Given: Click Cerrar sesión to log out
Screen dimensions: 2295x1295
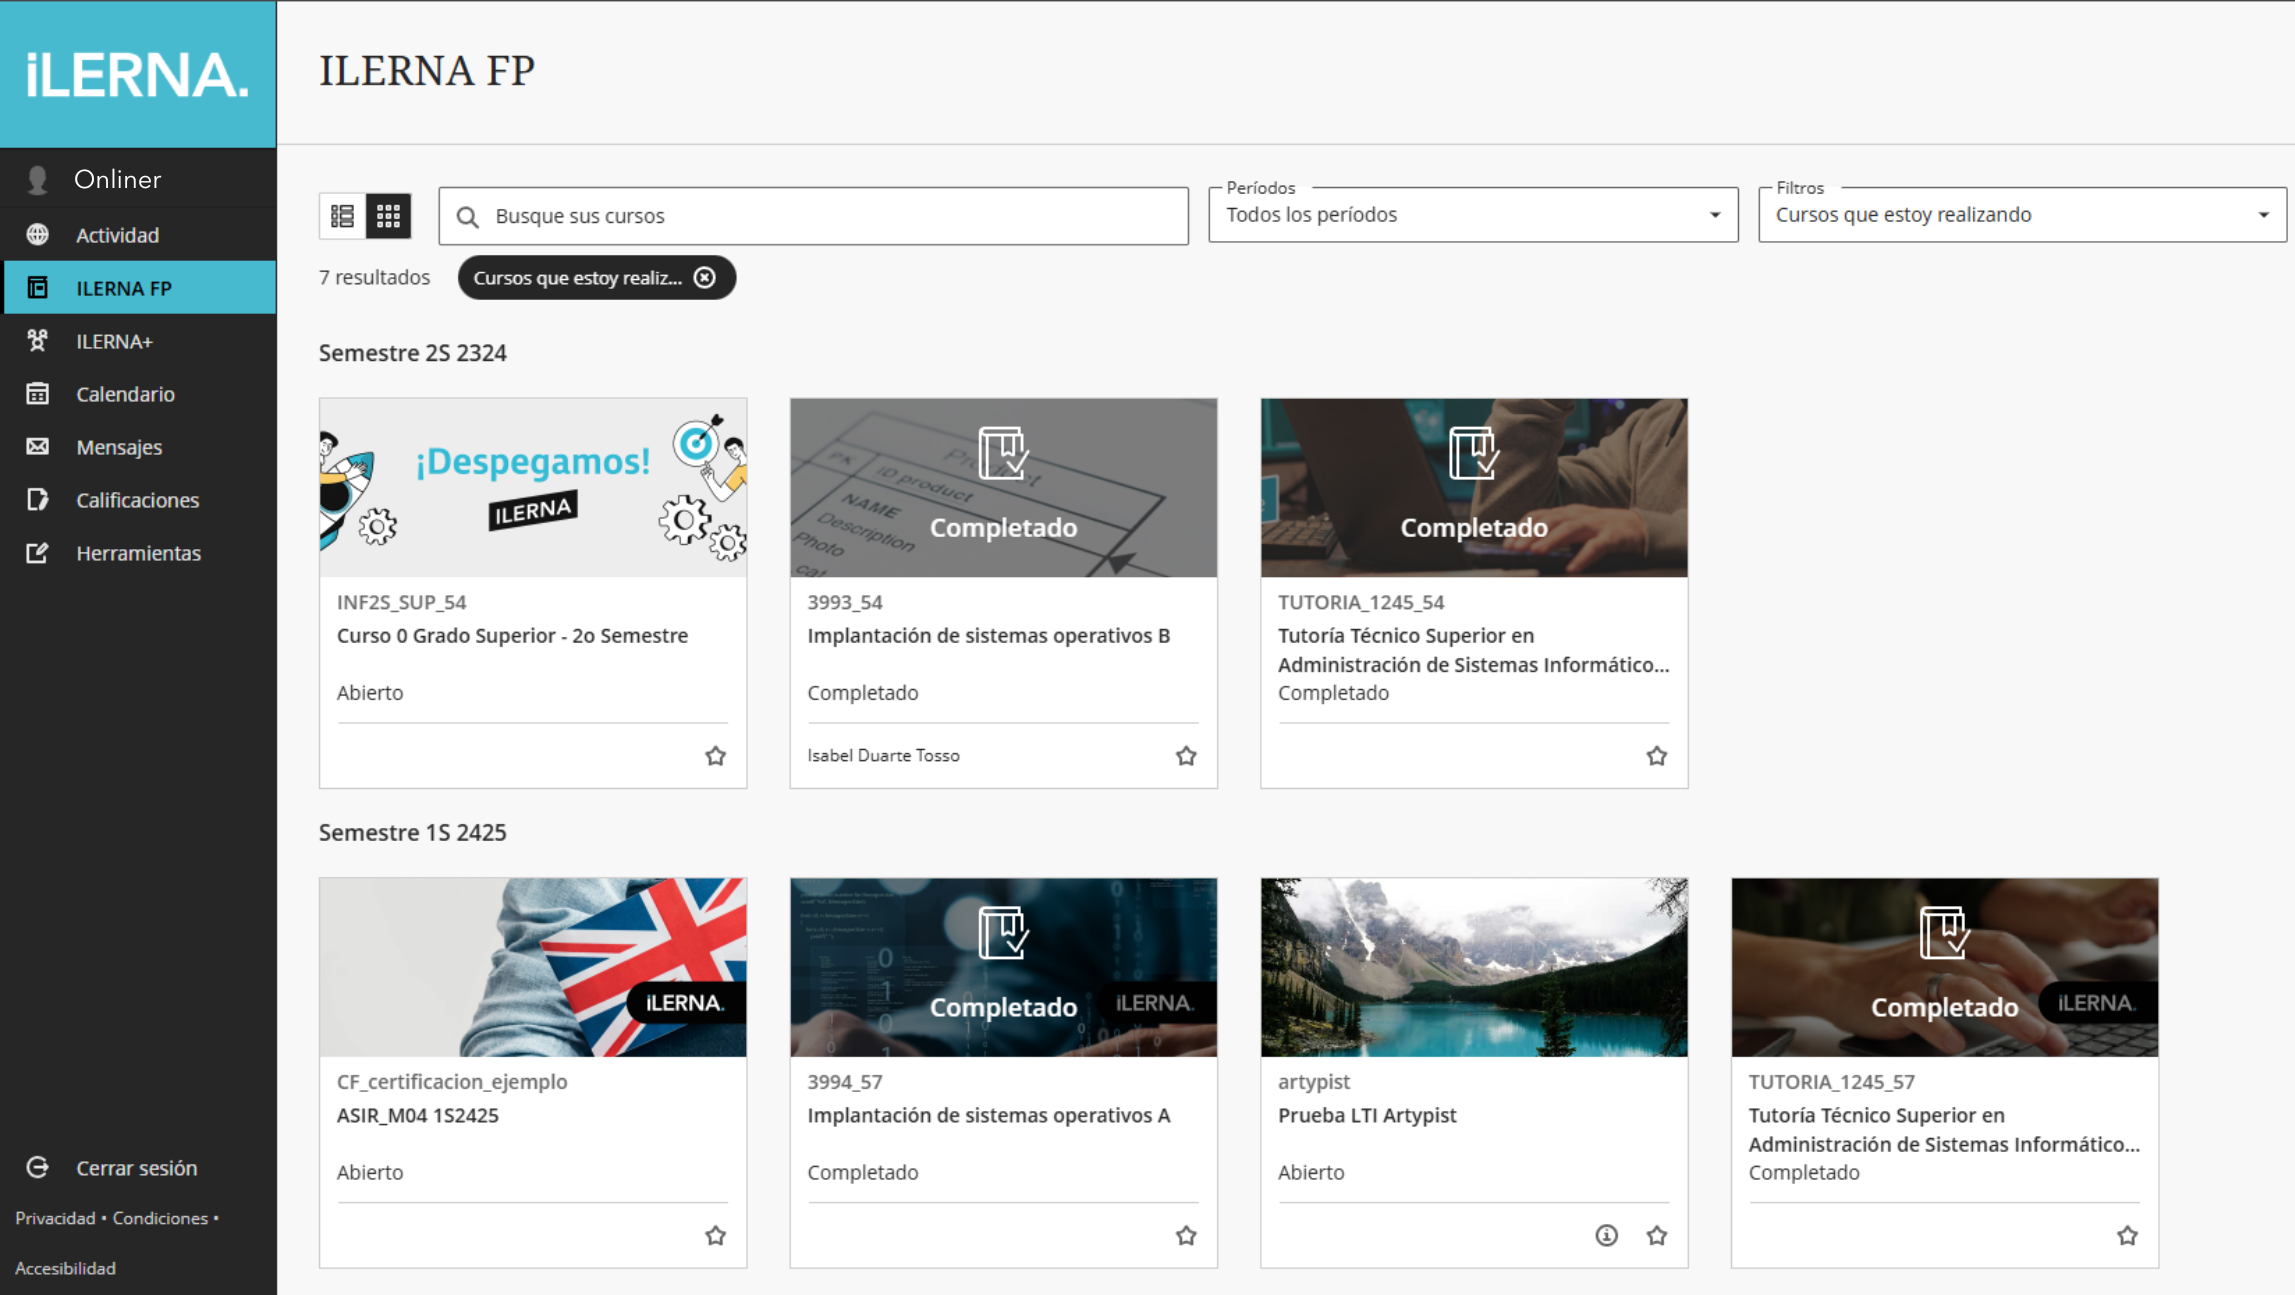Looking at the screenshot, I should click(x=136, y=1168).
